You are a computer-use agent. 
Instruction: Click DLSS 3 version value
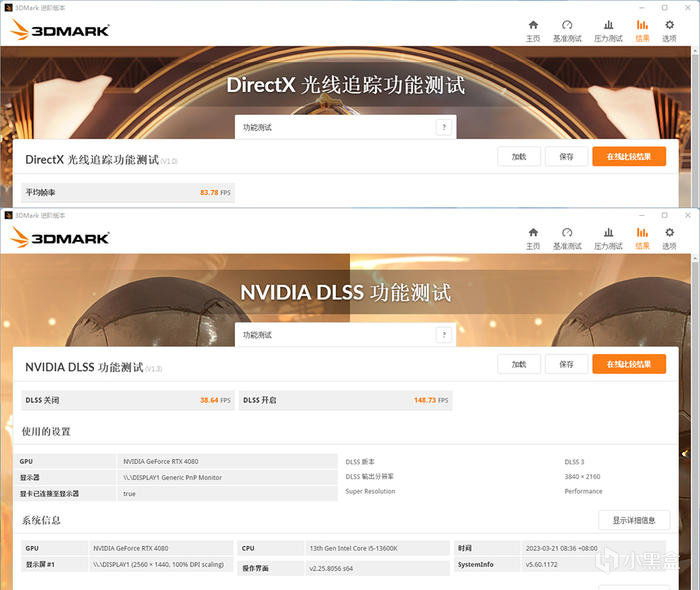click(x=574, y=462)
